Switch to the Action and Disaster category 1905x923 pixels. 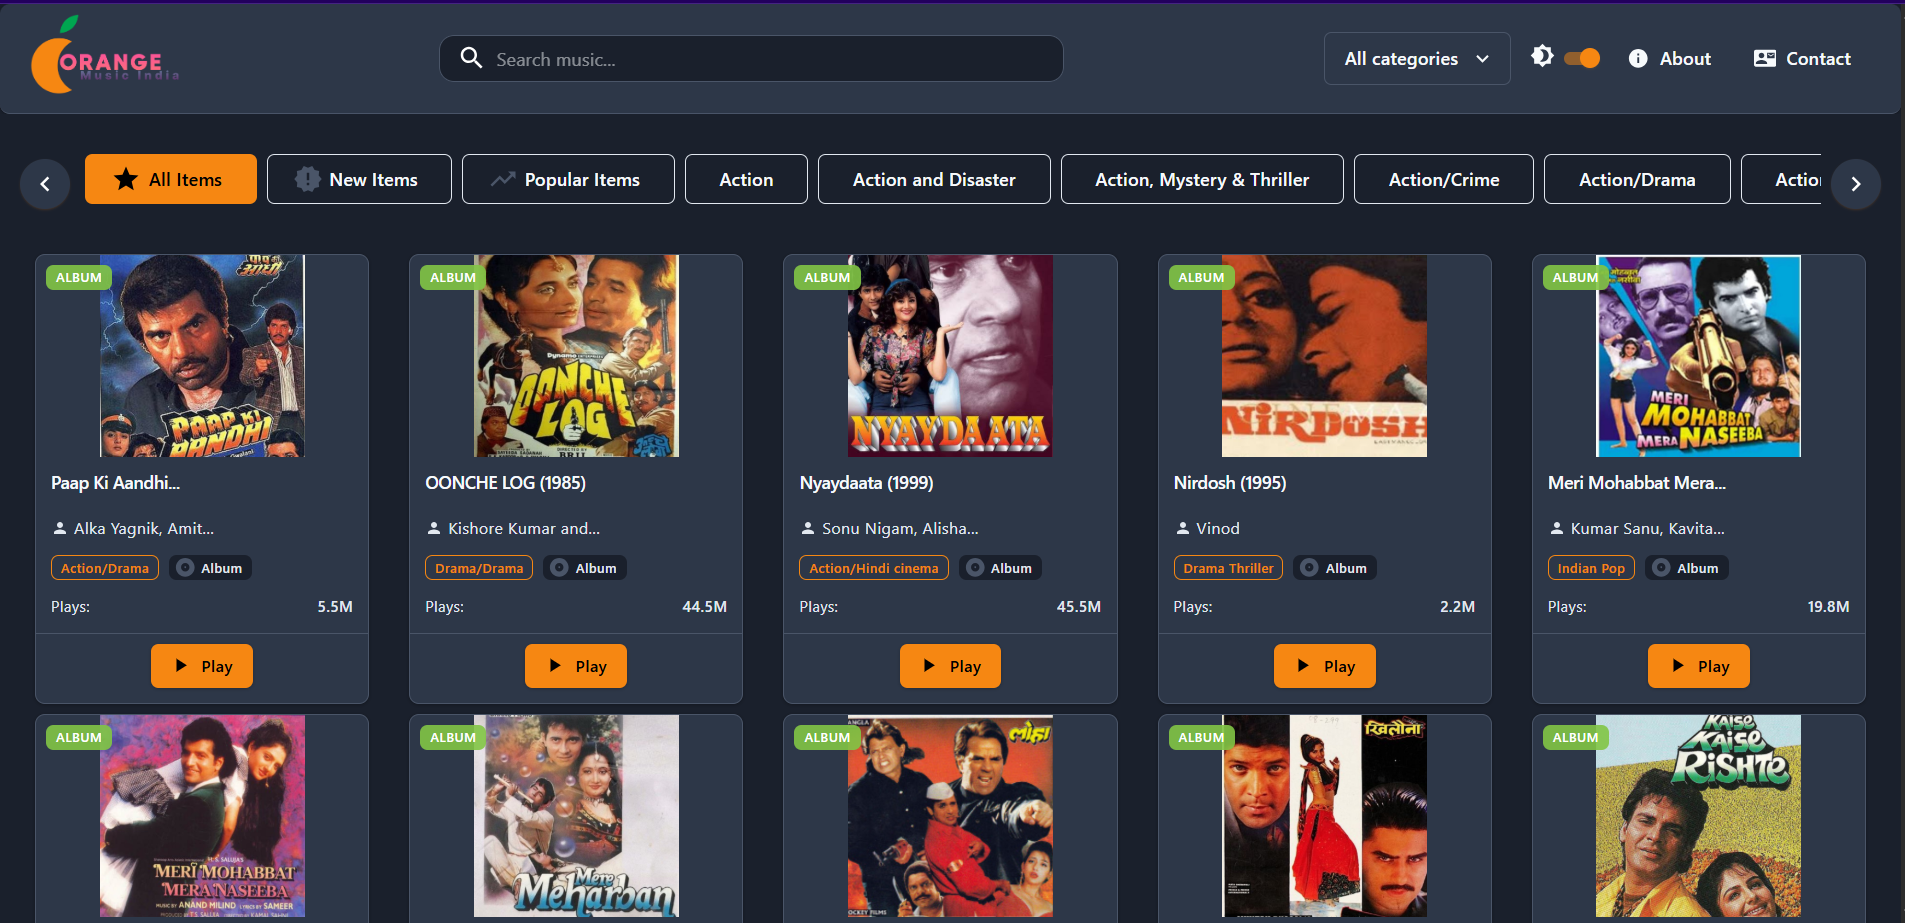tap(933, 179)
